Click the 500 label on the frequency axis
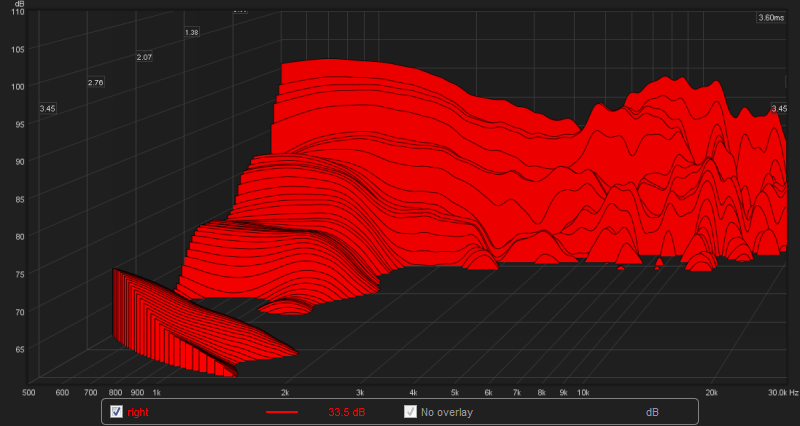This screenshot has height=426, width=800. (x=29, y=393)
